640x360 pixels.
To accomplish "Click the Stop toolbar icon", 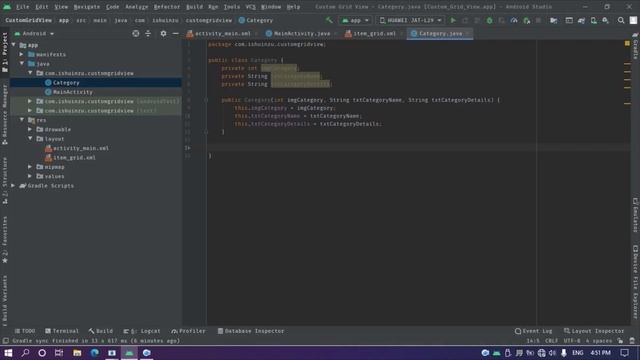I will coord(538,20).
